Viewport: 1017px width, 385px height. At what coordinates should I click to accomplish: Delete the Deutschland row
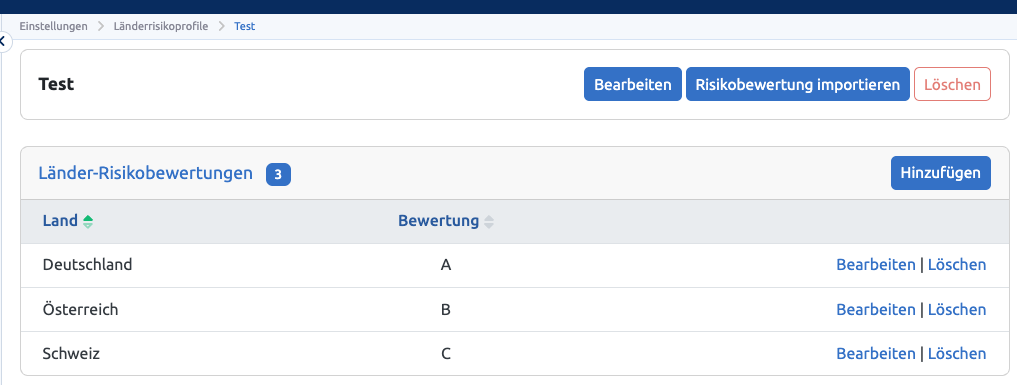[957, 264]
